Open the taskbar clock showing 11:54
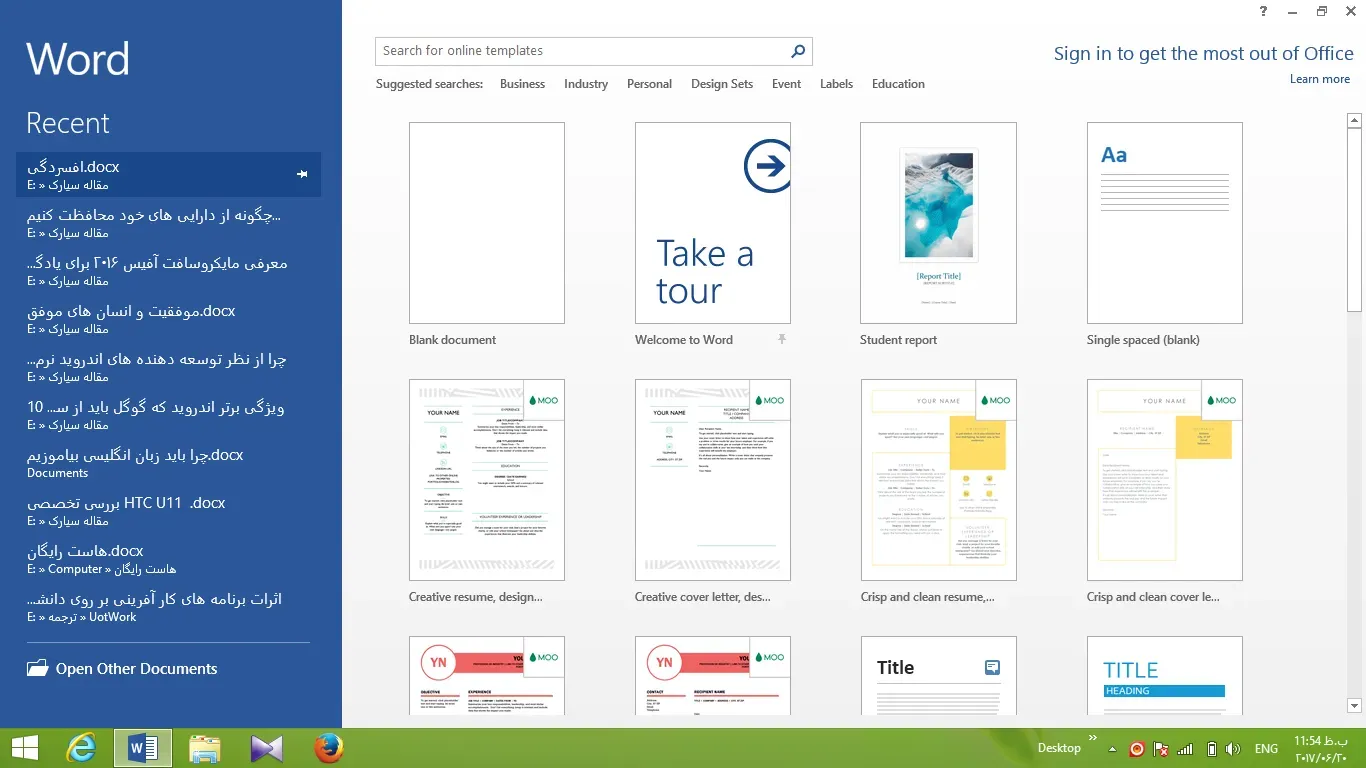 [x=1321, y=748]
